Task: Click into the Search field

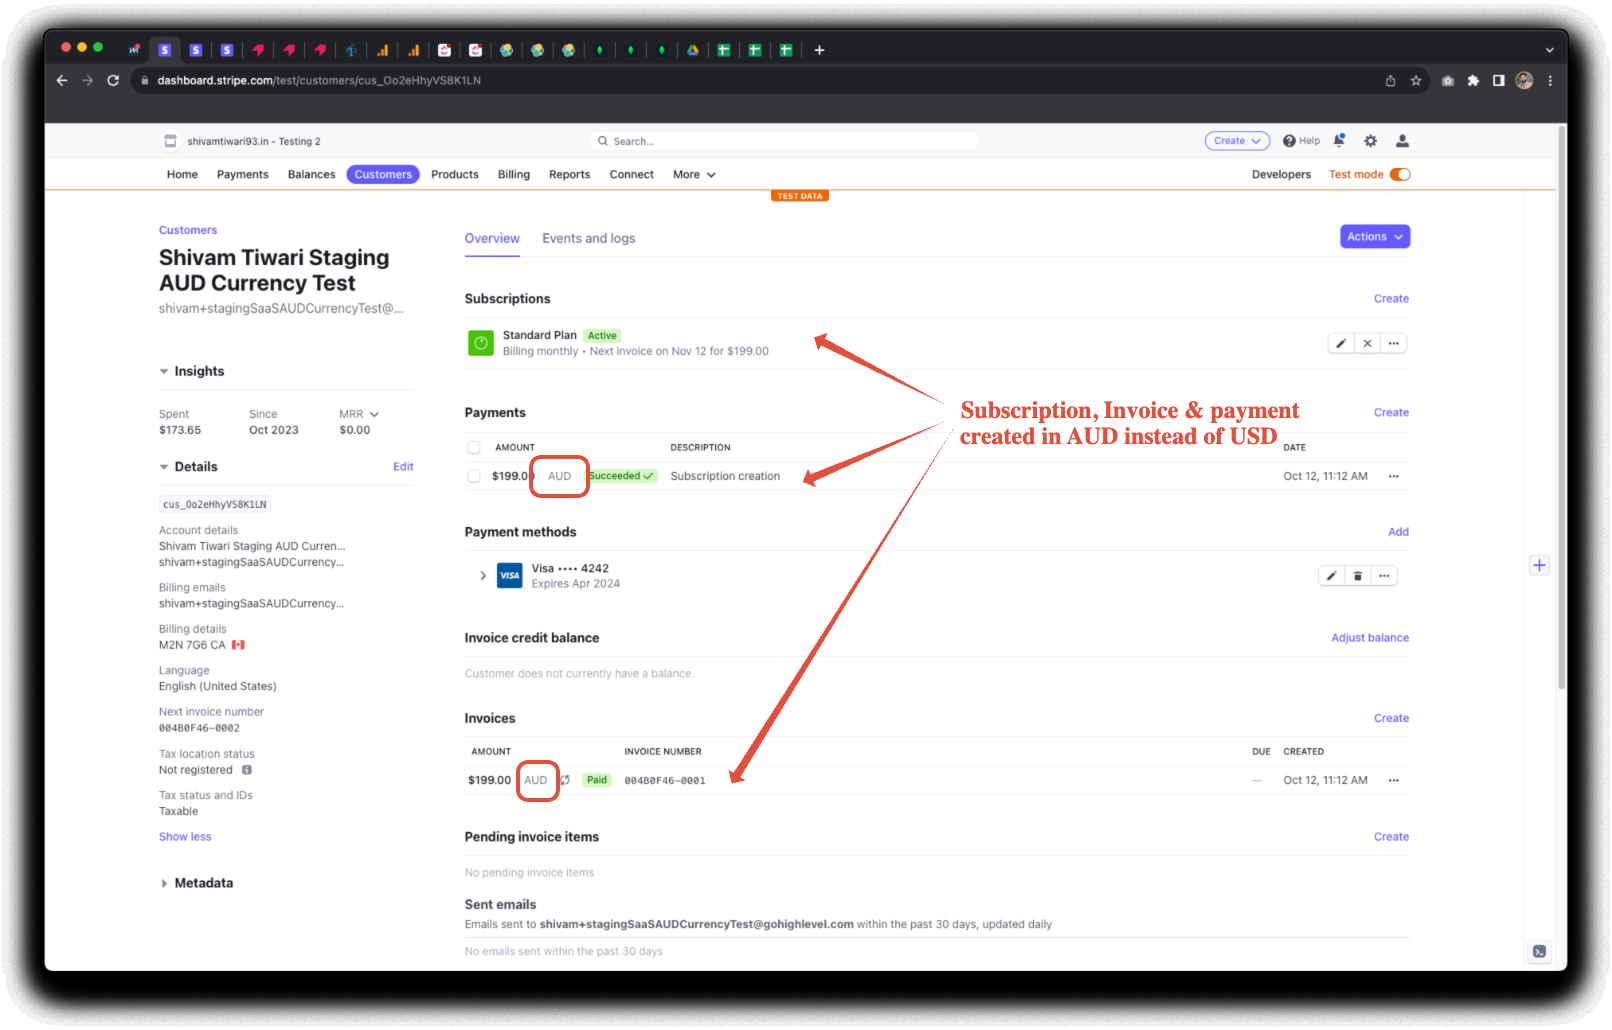Action: (785, 141)
